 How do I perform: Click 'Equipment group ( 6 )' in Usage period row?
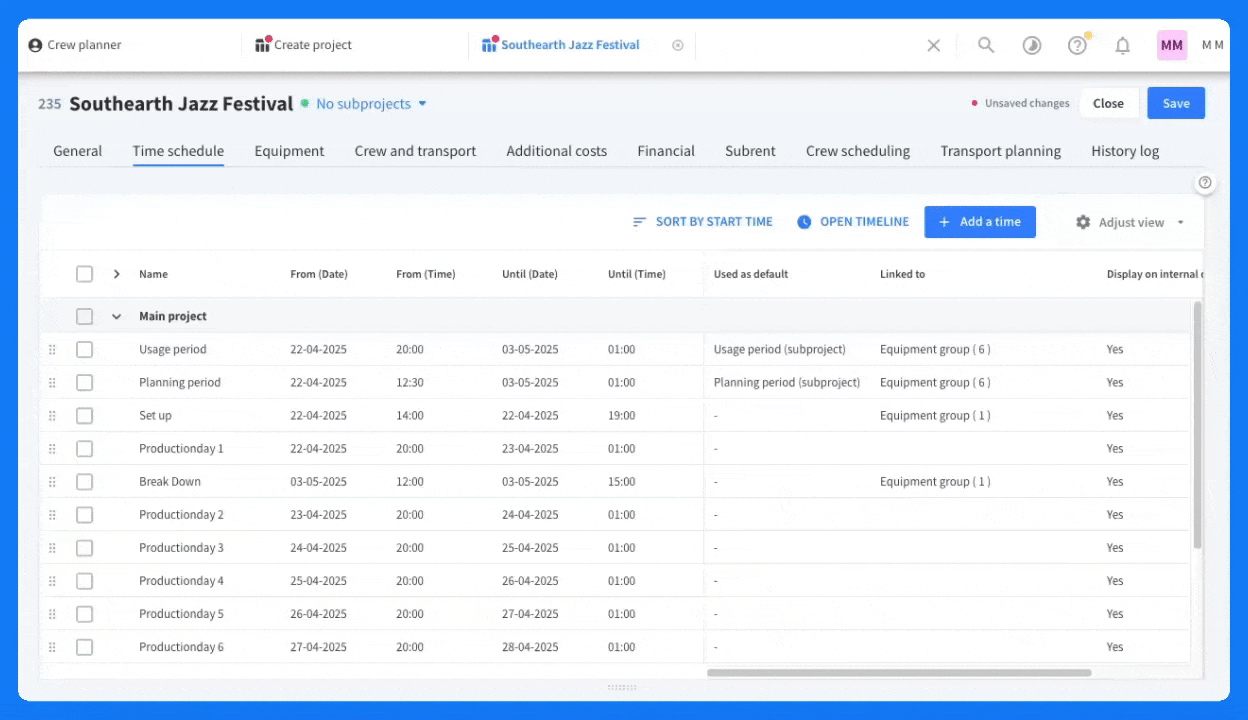click(935, 349)
